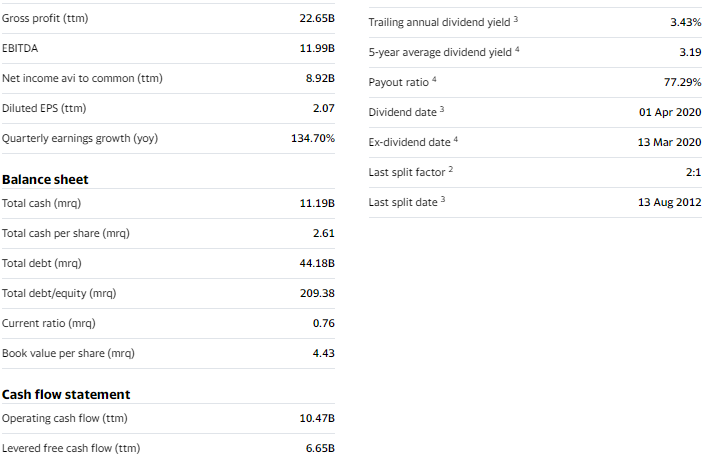The width and height of the screenshot is (723, 457).
Task: Click Levered free cash flow value 6.65B
Action: (320, 448)
